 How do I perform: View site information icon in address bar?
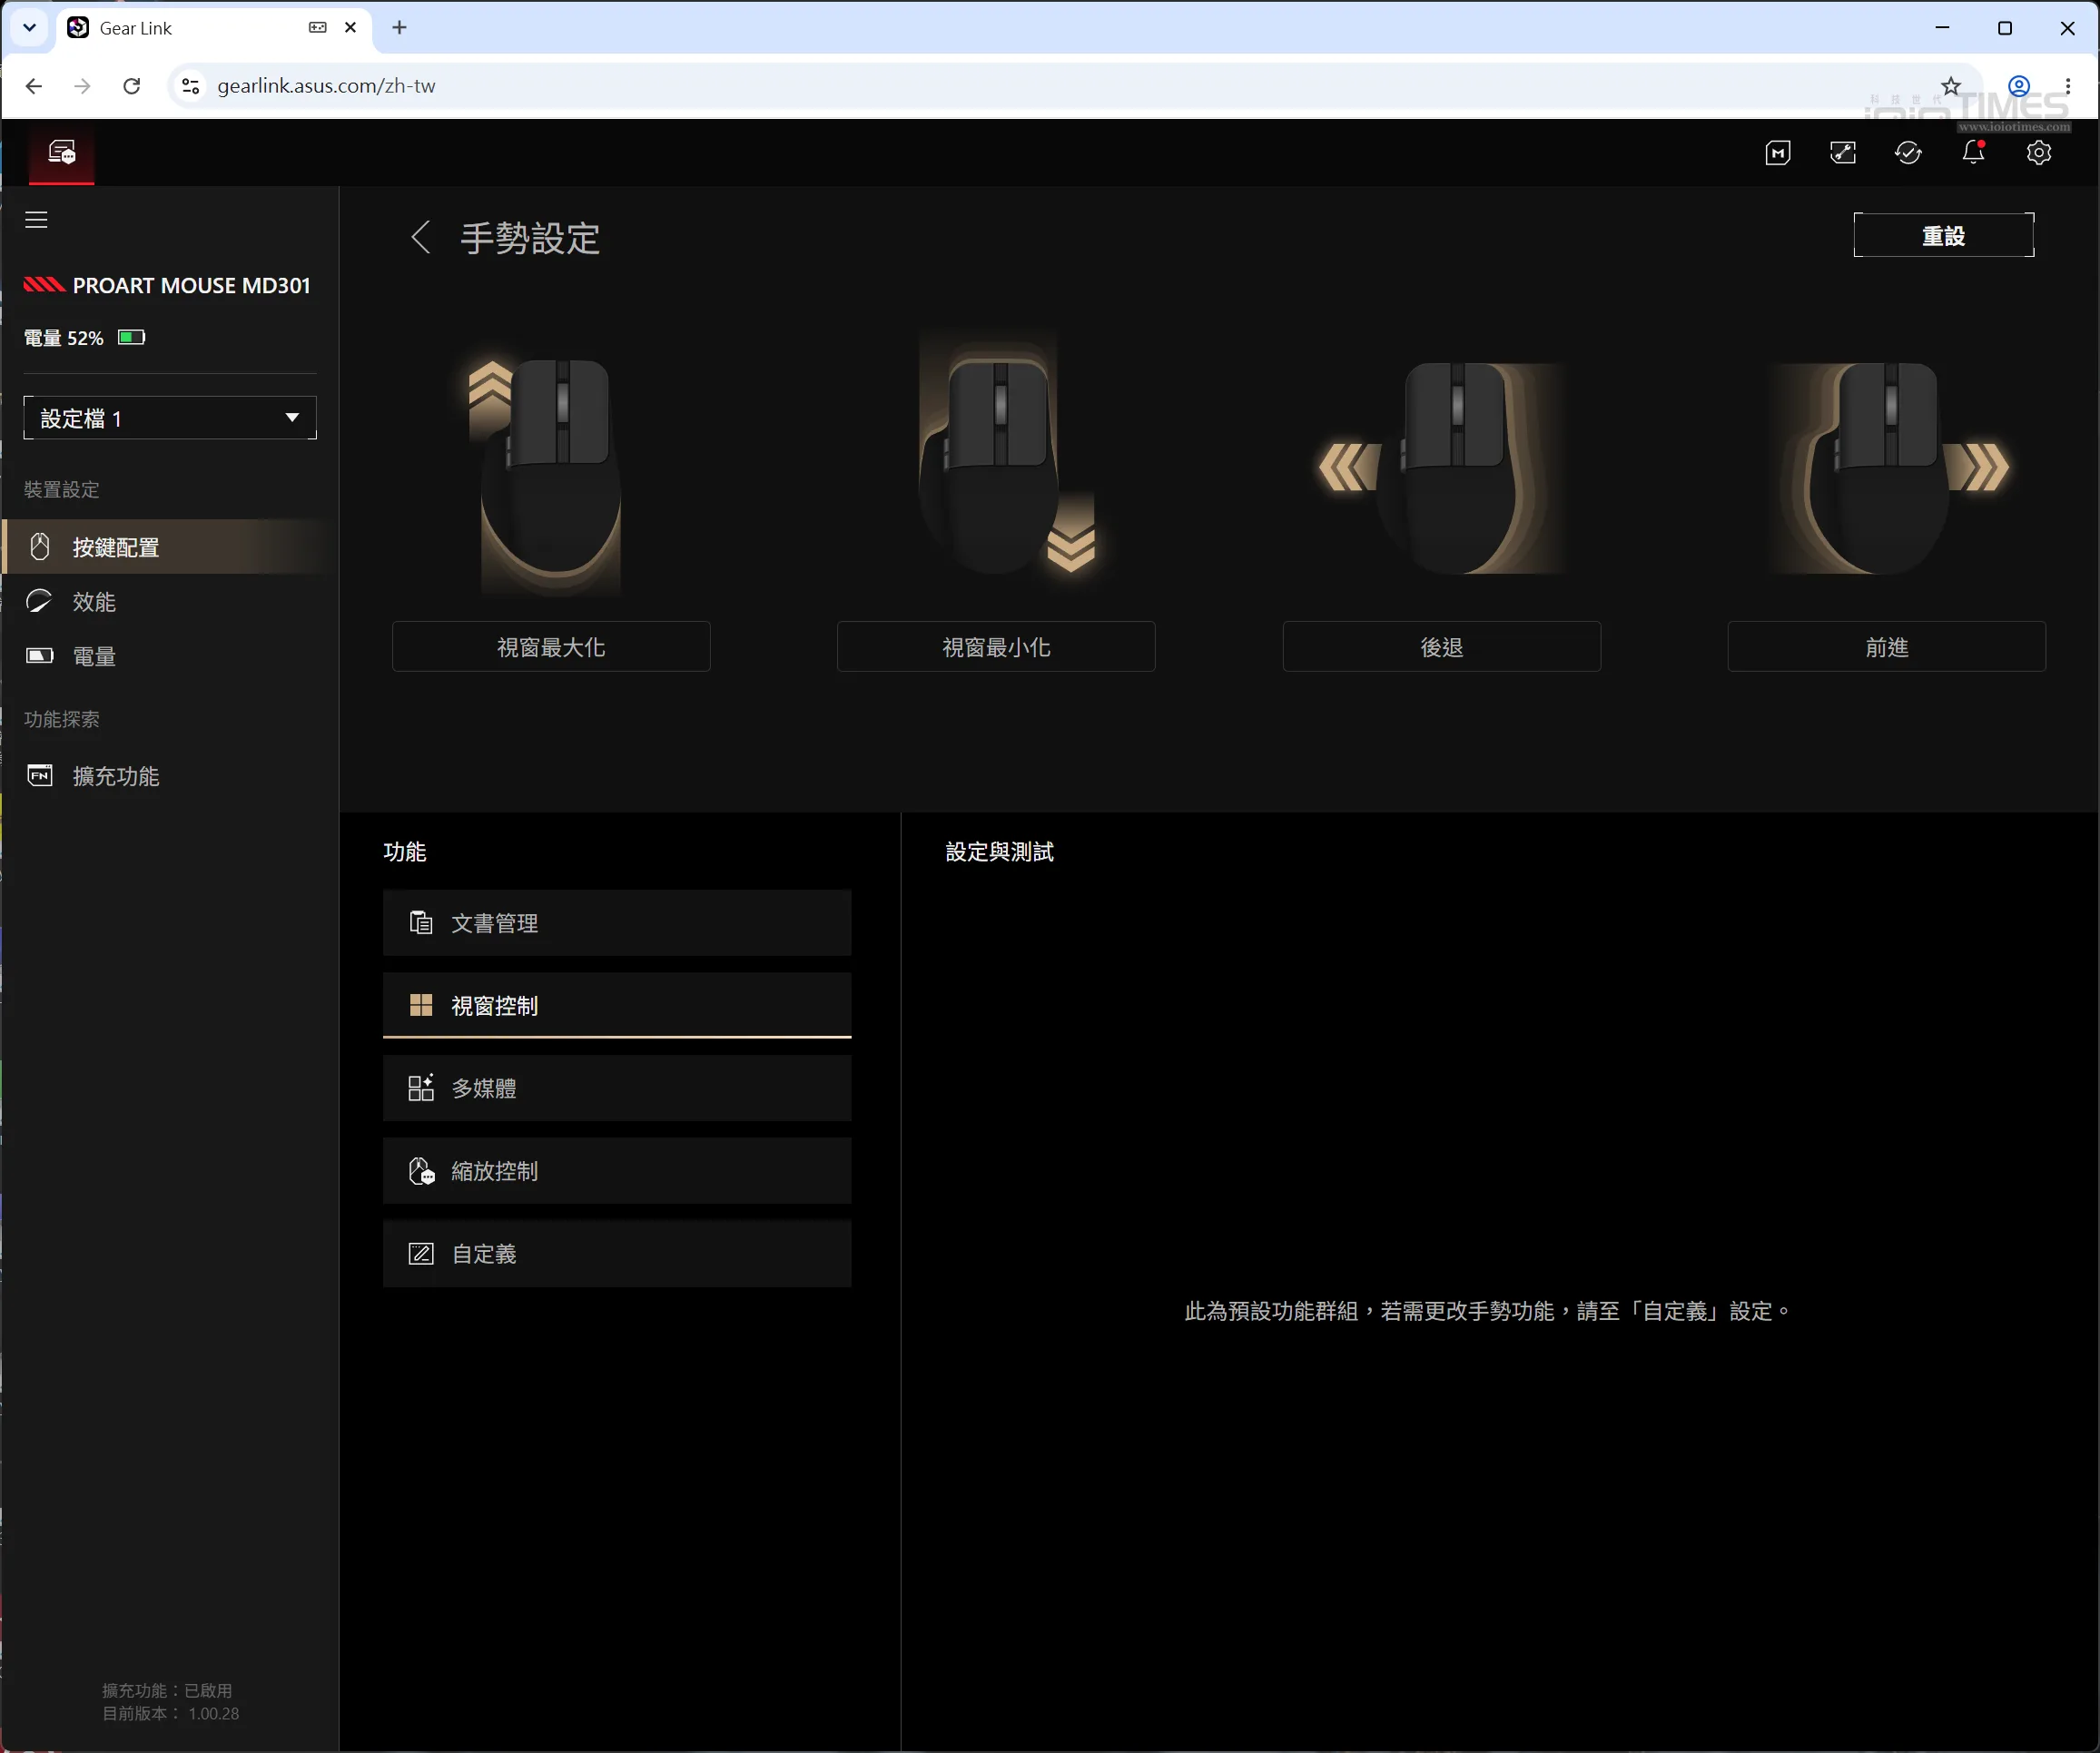tap(190, 86)
